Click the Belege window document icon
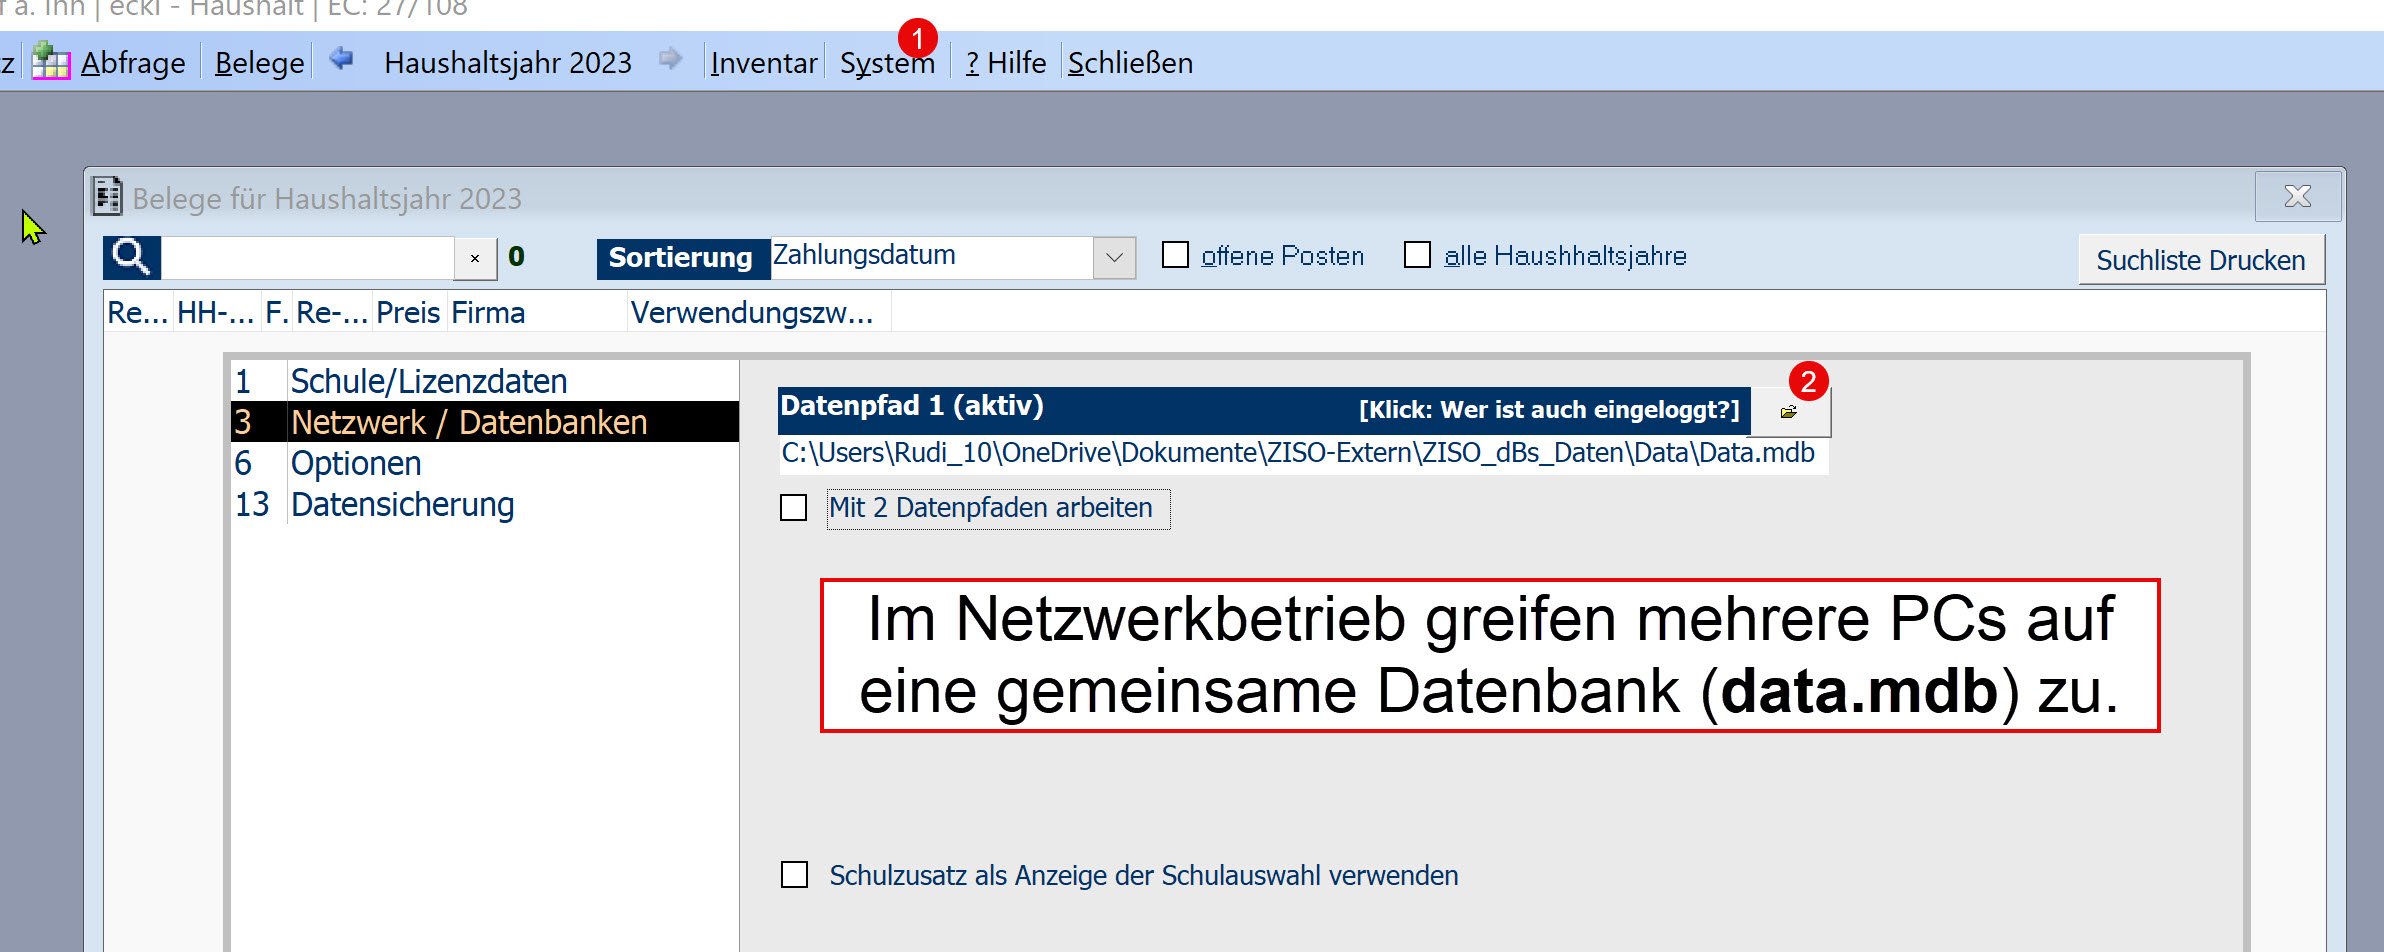 coord(107,196)
